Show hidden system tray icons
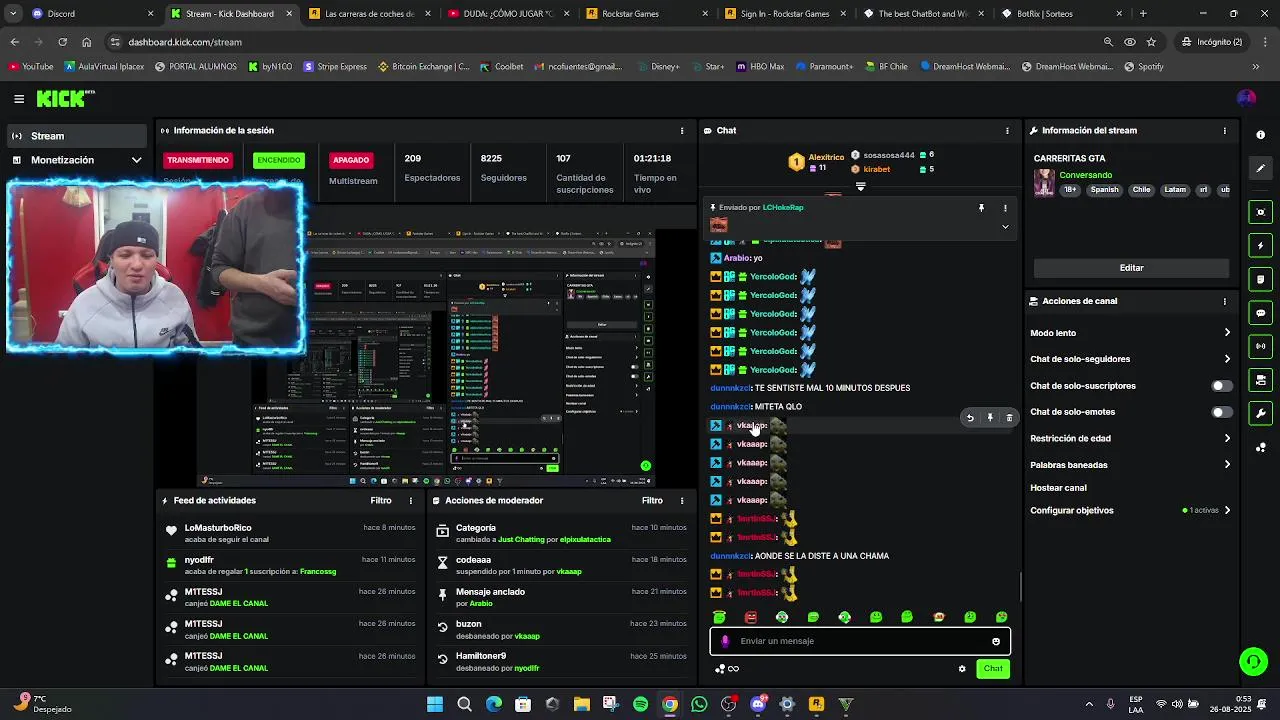The height and width of the screenshot is (720, 1280). click(x=1090, y=705)
